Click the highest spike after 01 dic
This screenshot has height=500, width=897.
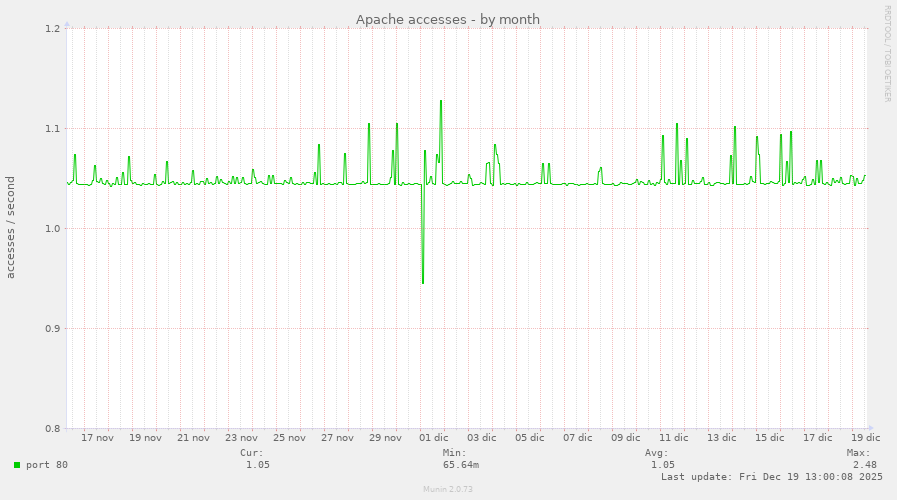(440, 101)
